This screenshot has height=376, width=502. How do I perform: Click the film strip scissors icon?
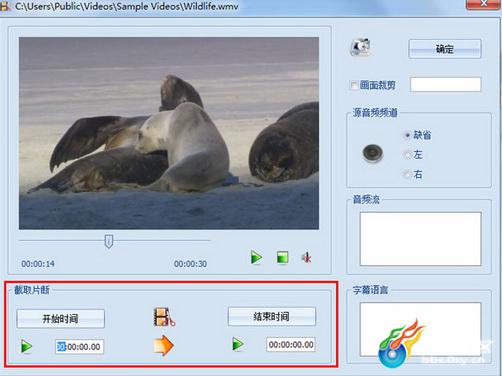point(164,317)
